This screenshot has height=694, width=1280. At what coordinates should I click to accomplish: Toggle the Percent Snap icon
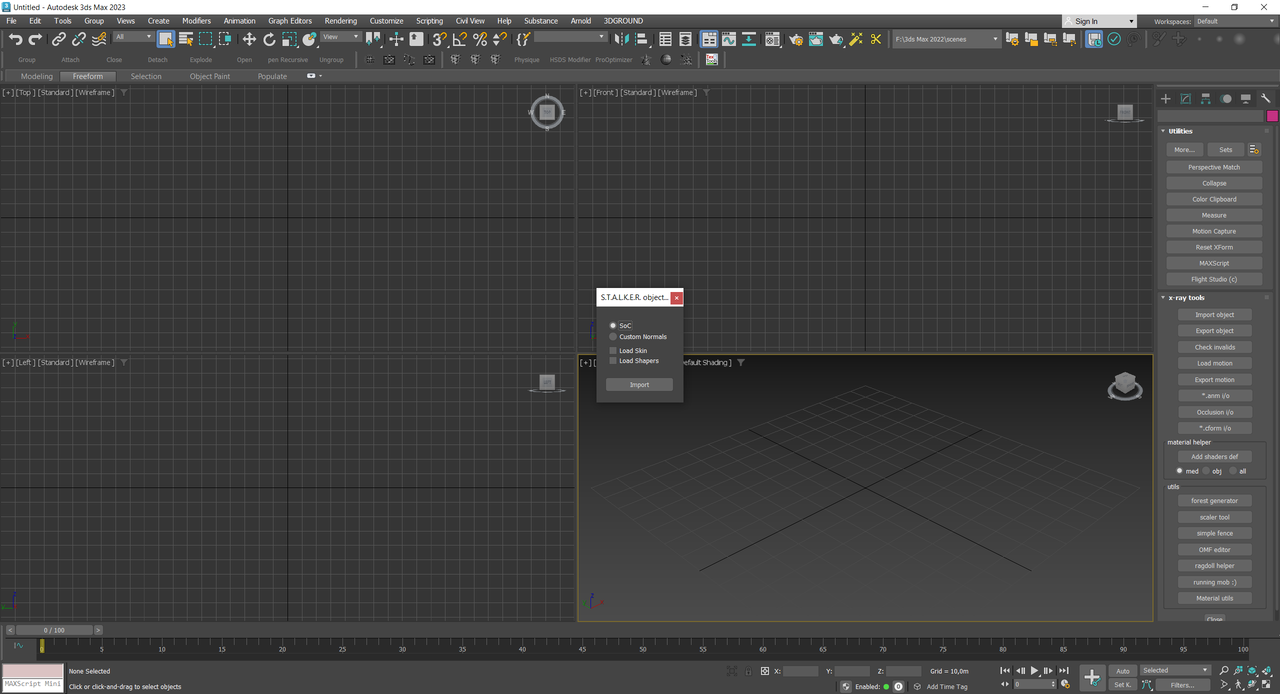pos(480,39)
